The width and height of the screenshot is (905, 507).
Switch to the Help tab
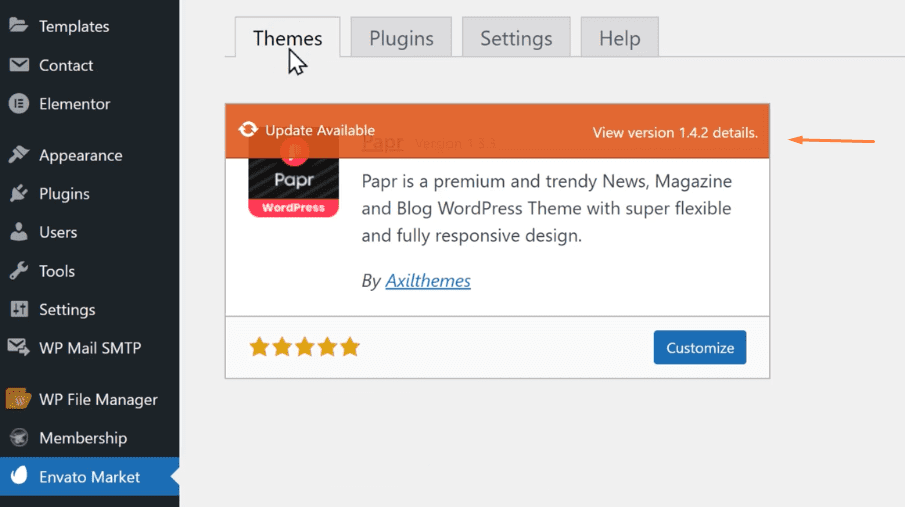point(619,38)
